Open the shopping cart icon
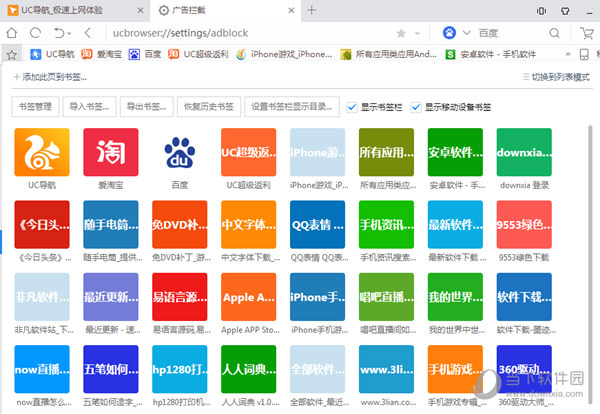The width and height of the screenshot is (600, 414). point(587,33)
